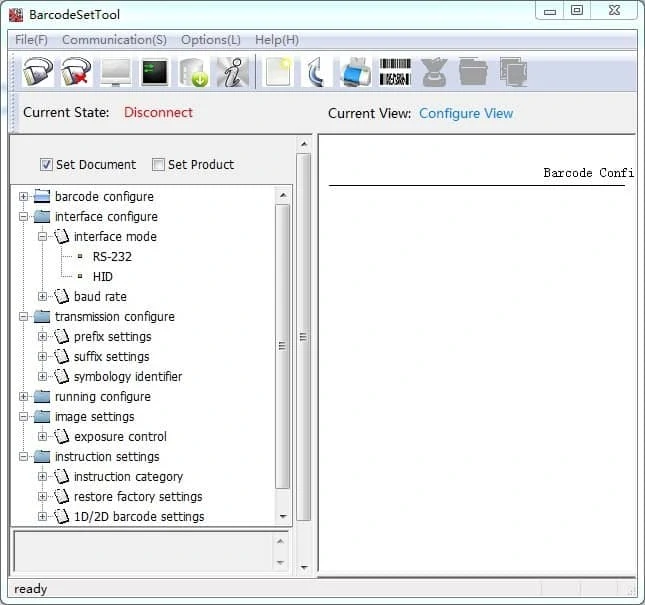Collapse the interface configure folder
This screenshot has height=605, width=645.
pyautogui.click(x=23, y=216)
